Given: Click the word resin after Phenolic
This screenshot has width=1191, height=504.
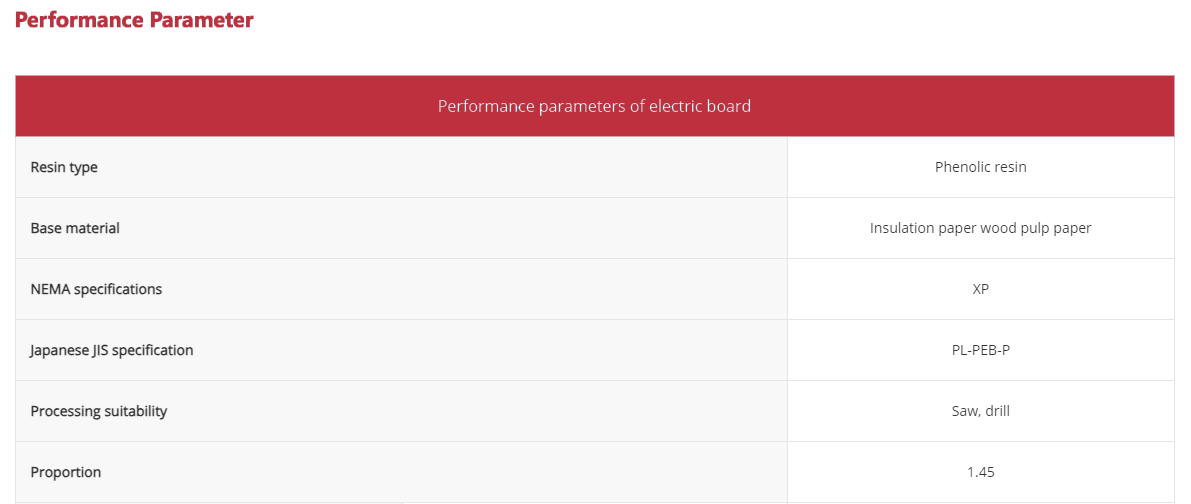Looking at the screenshot, I should (1010, 167).
